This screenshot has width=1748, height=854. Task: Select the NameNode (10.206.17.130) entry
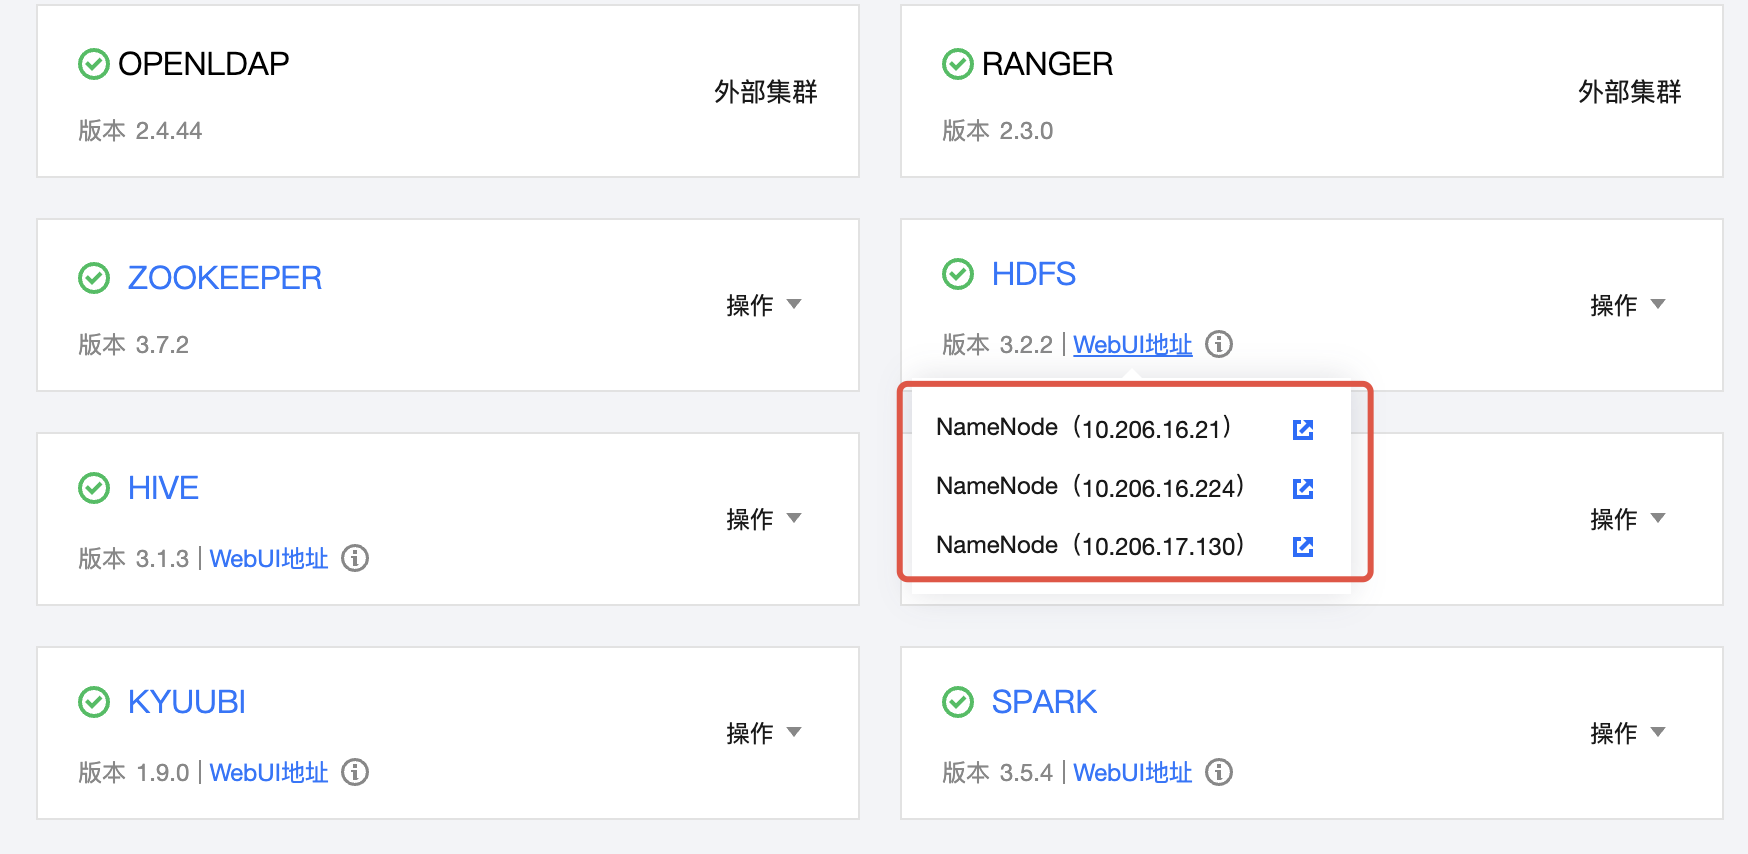(x=1089, y=546)
